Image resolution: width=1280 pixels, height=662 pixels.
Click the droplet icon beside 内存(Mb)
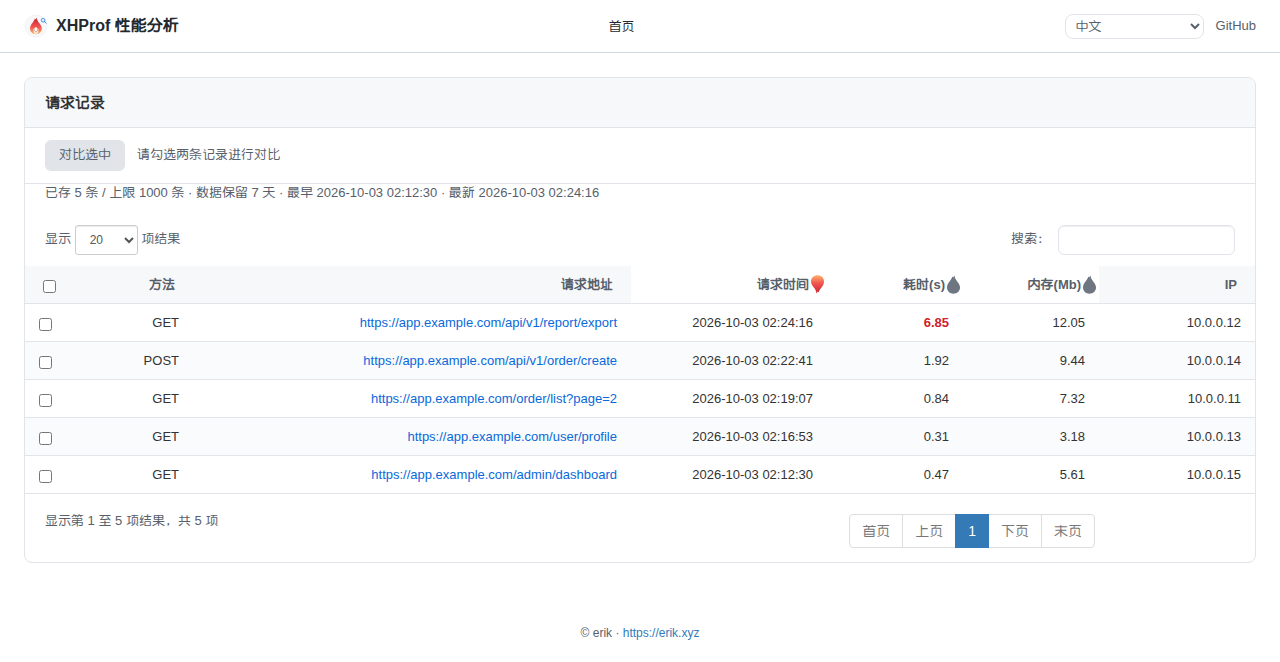tap(1089, 285)
